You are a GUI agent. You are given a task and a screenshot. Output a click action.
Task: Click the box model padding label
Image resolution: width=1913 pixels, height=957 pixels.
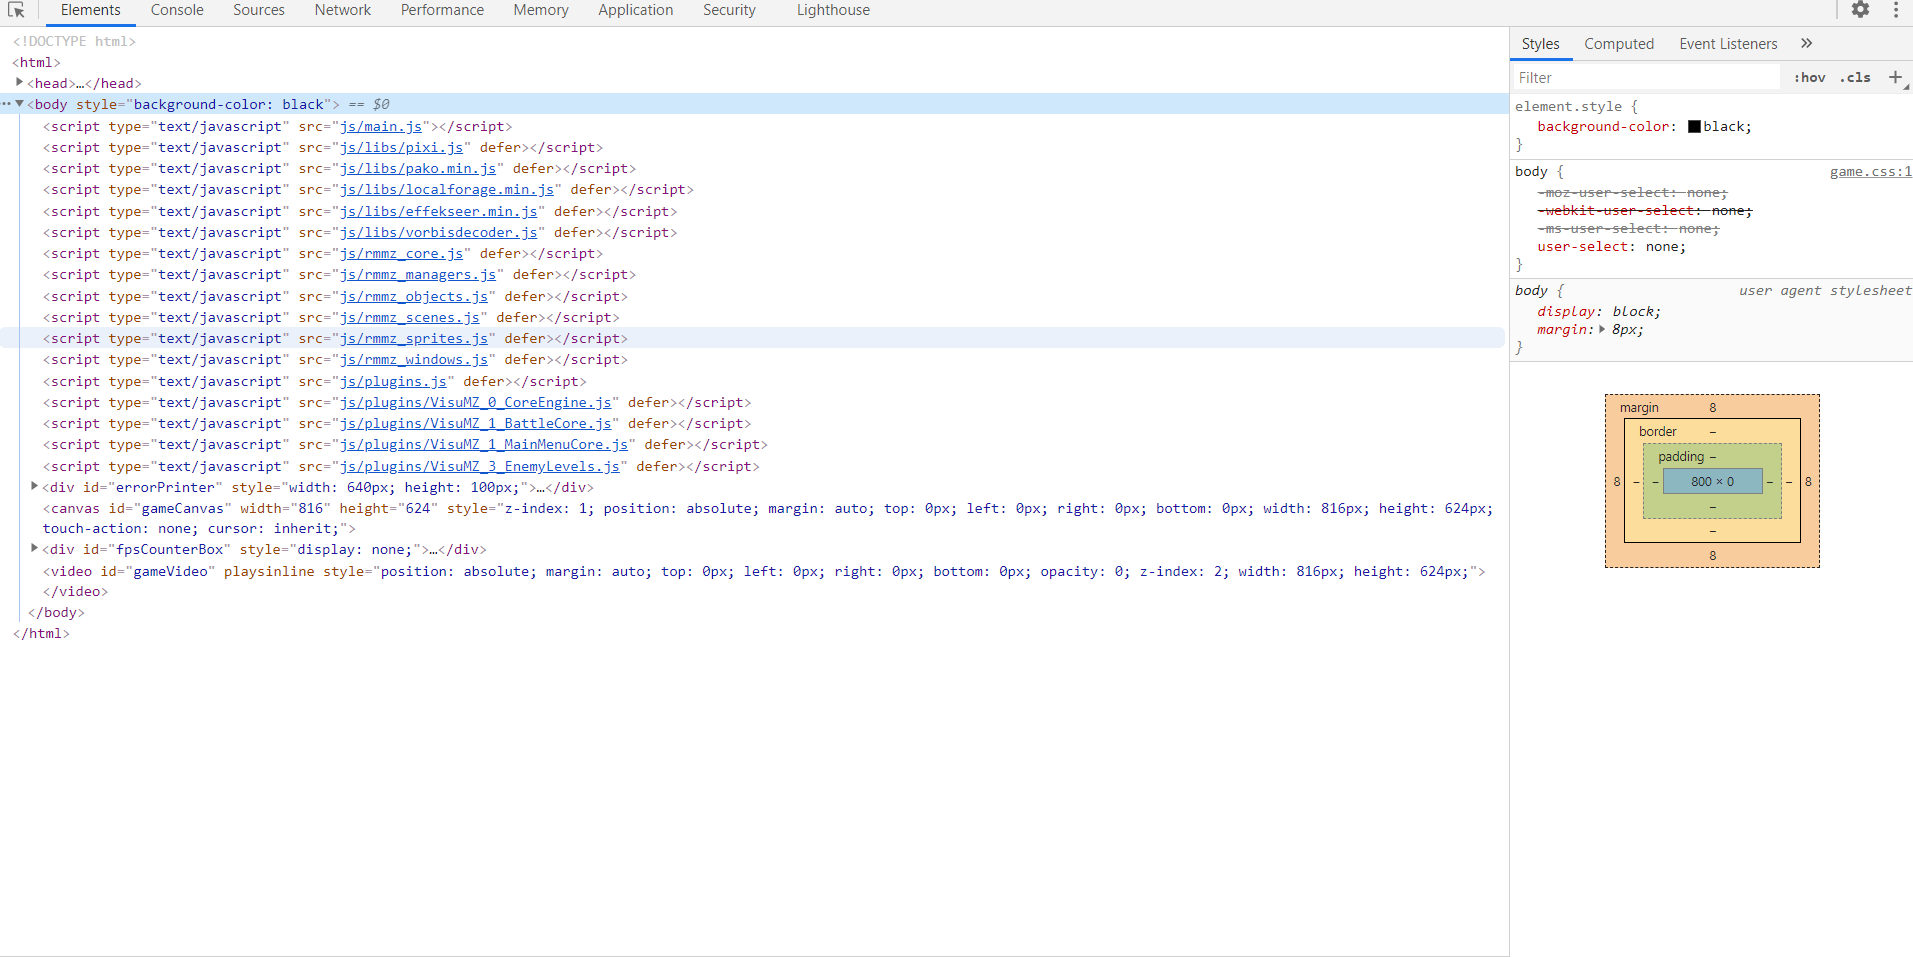point(1681,457)
